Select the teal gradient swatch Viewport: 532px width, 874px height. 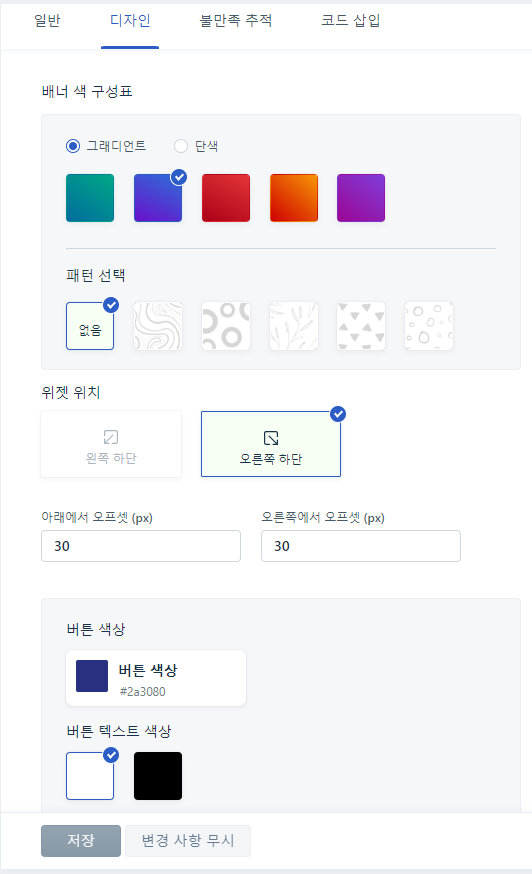(90, 198)
